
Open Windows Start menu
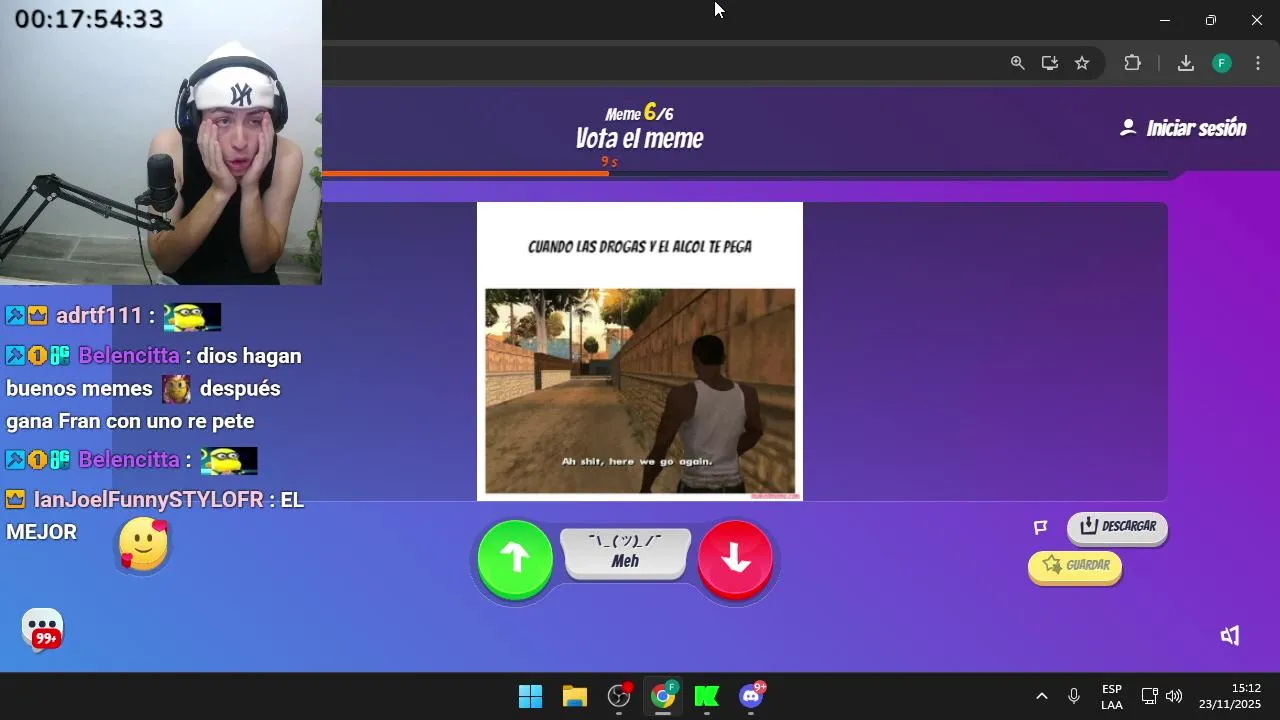[x=530, y=696]
